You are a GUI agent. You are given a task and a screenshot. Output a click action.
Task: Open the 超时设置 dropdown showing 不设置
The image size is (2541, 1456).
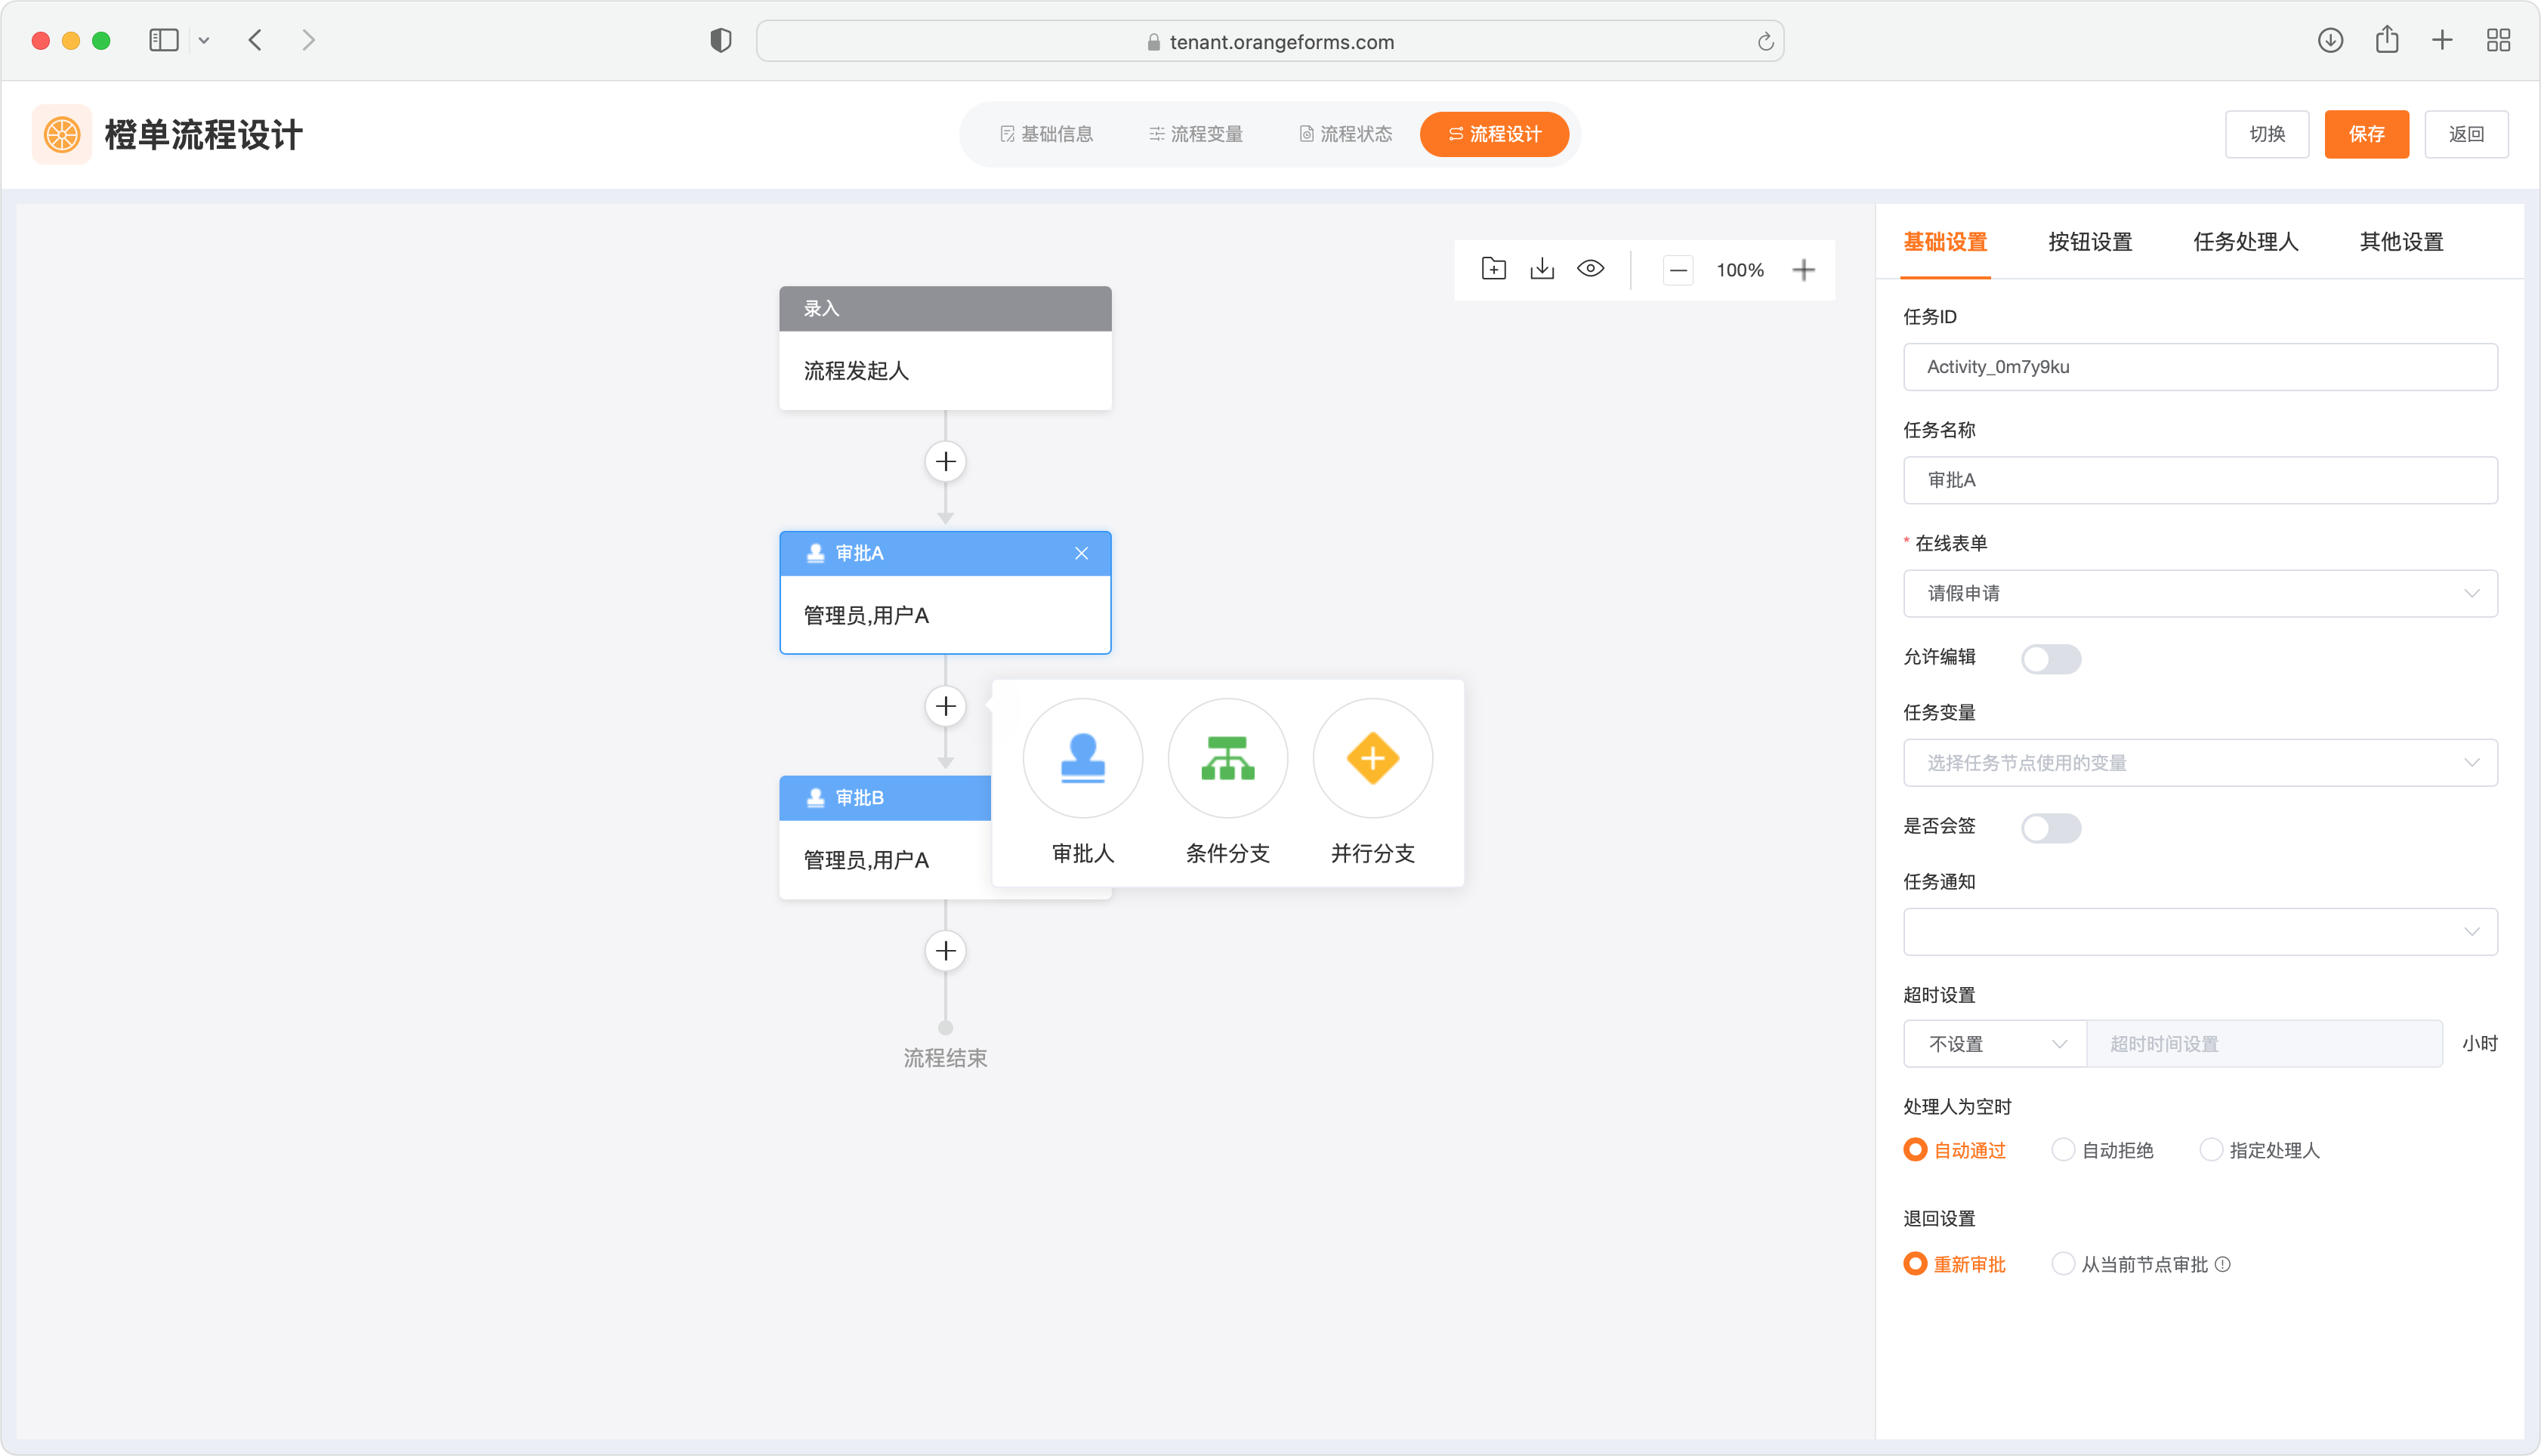click(x=1994, y=1044)
